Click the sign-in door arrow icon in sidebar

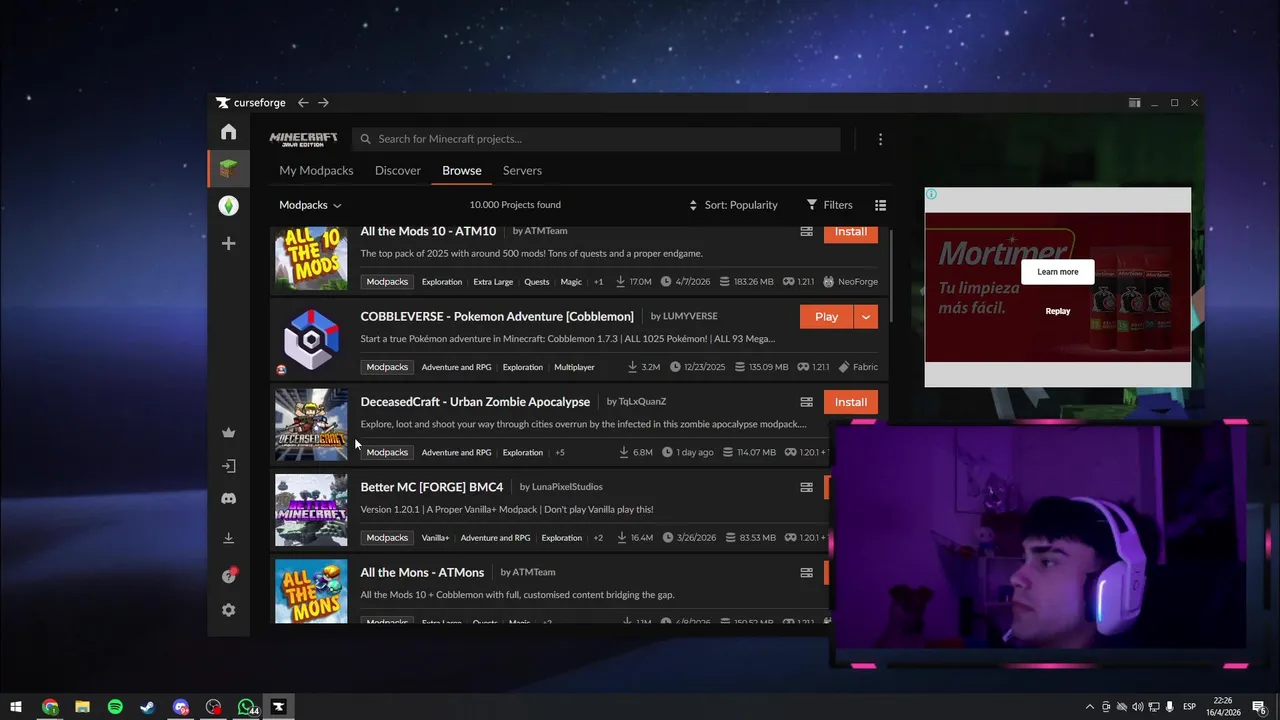228,466
